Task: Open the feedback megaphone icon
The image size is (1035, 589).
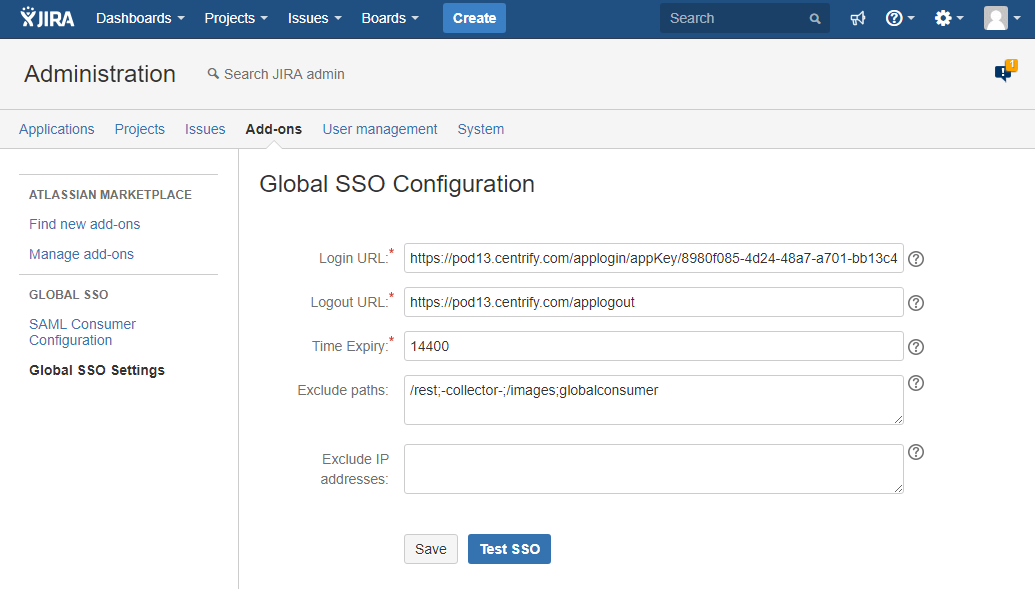Action: (857, 18)
